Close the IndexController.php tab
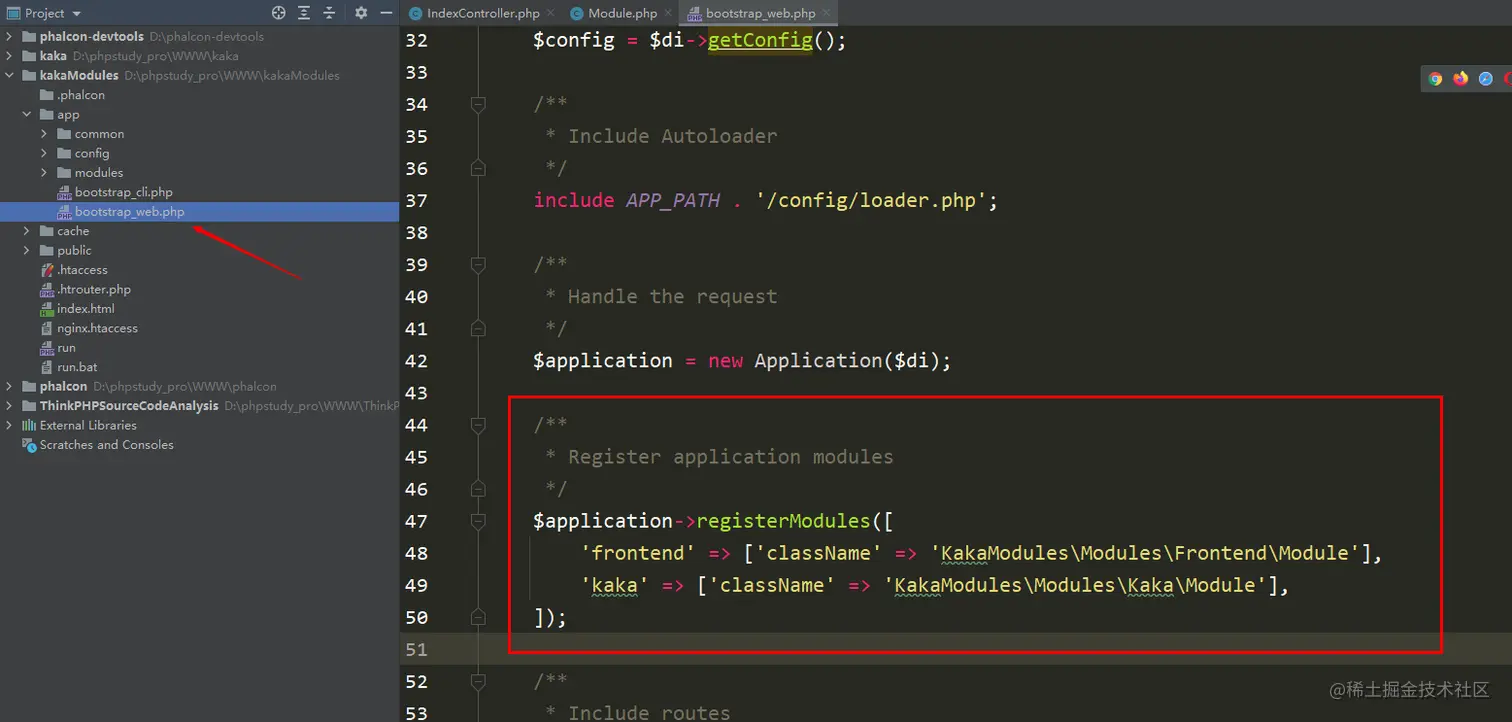1512x722 pixels. click(x=551, y=13)
